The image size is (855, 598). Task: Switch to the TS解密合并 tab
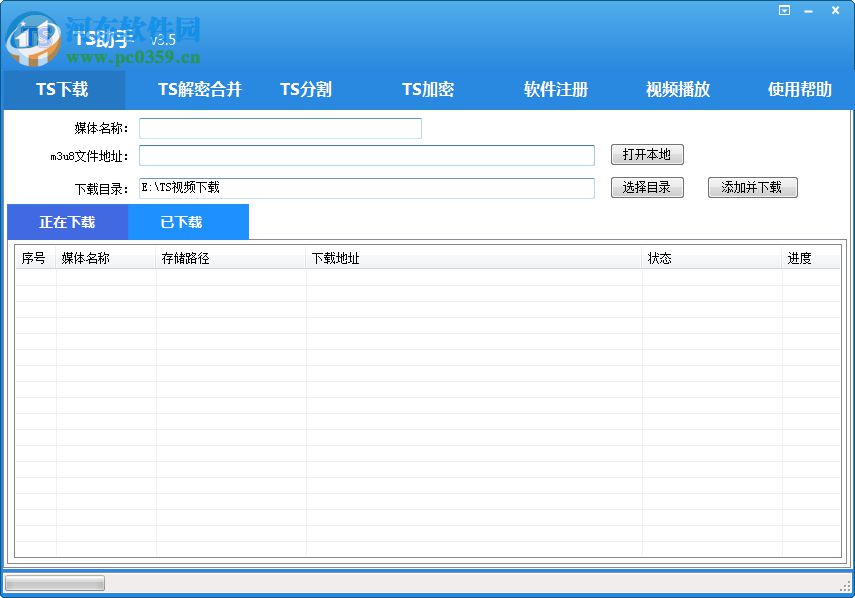197,89
